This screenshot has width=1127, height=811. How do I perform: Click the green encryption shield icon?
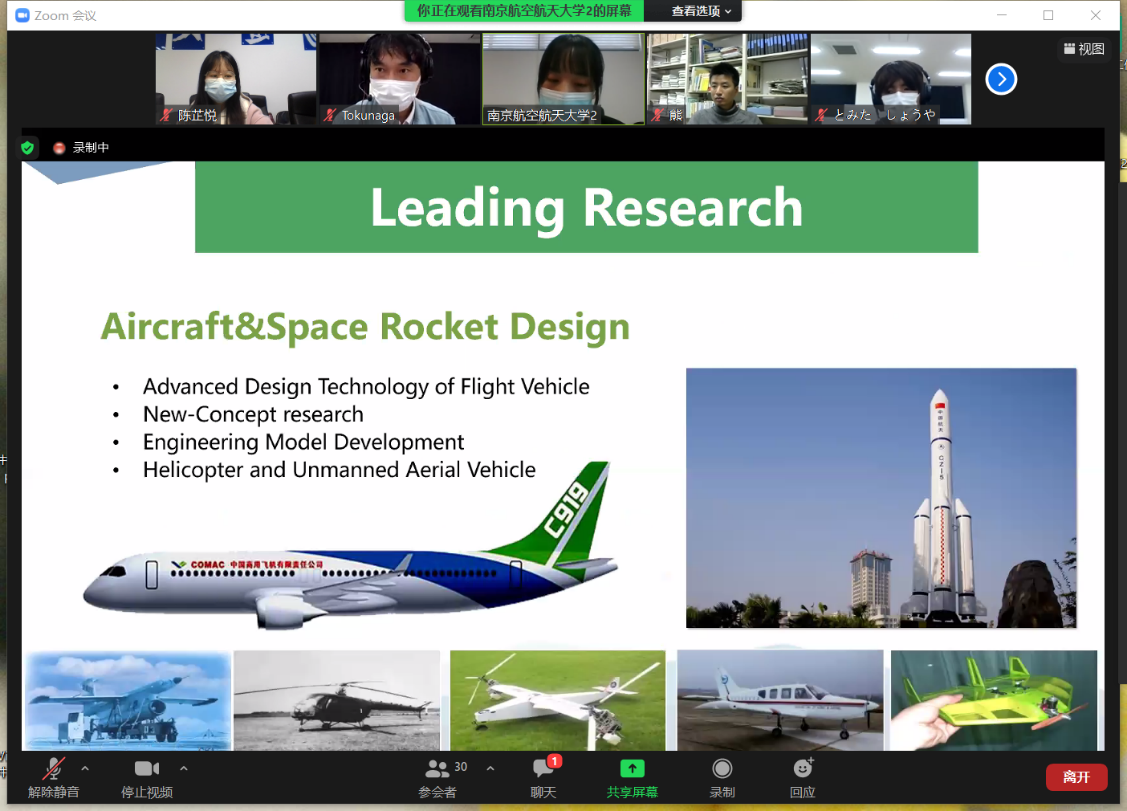click(x=28, y=148)
